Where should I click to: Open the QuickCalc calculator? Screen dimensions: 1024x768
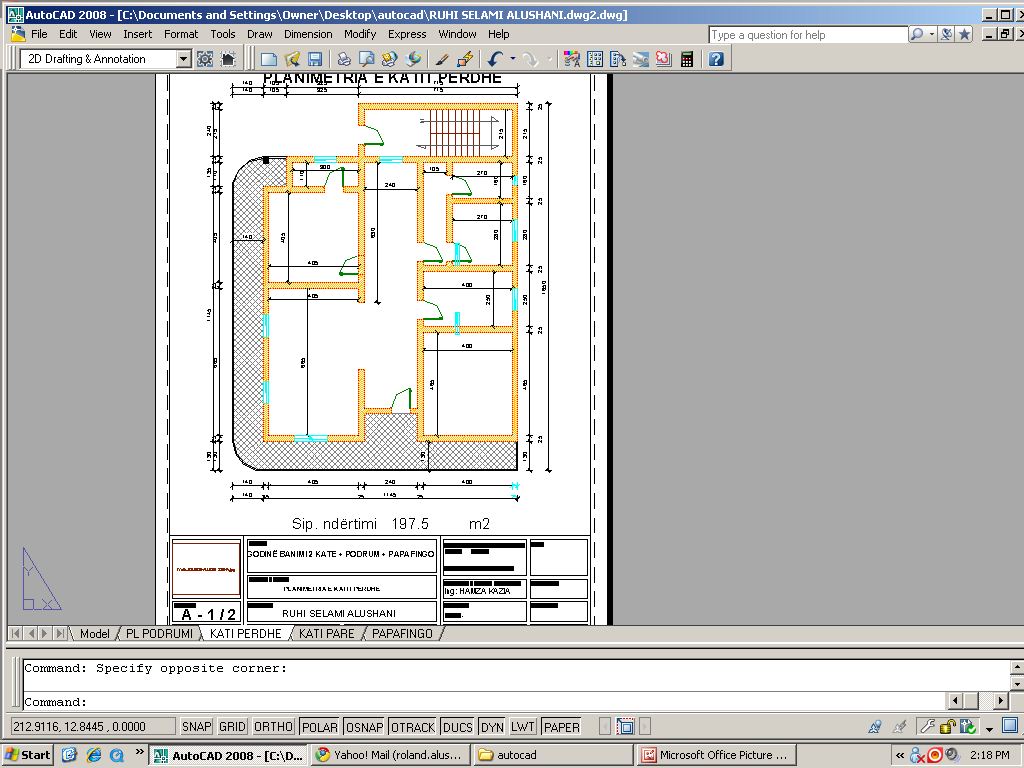pyautogui.click(x=687, y=59)
